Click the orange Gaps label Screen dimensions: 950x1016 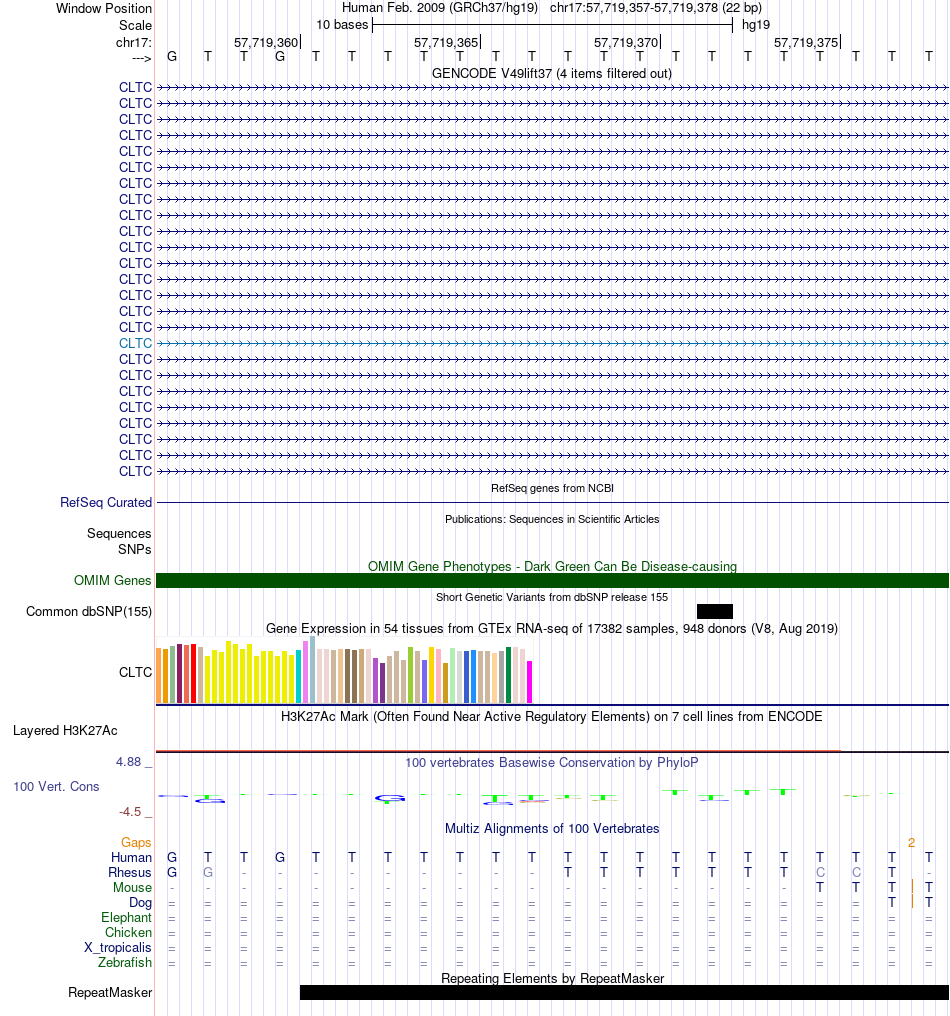click(x=136, y=842)
